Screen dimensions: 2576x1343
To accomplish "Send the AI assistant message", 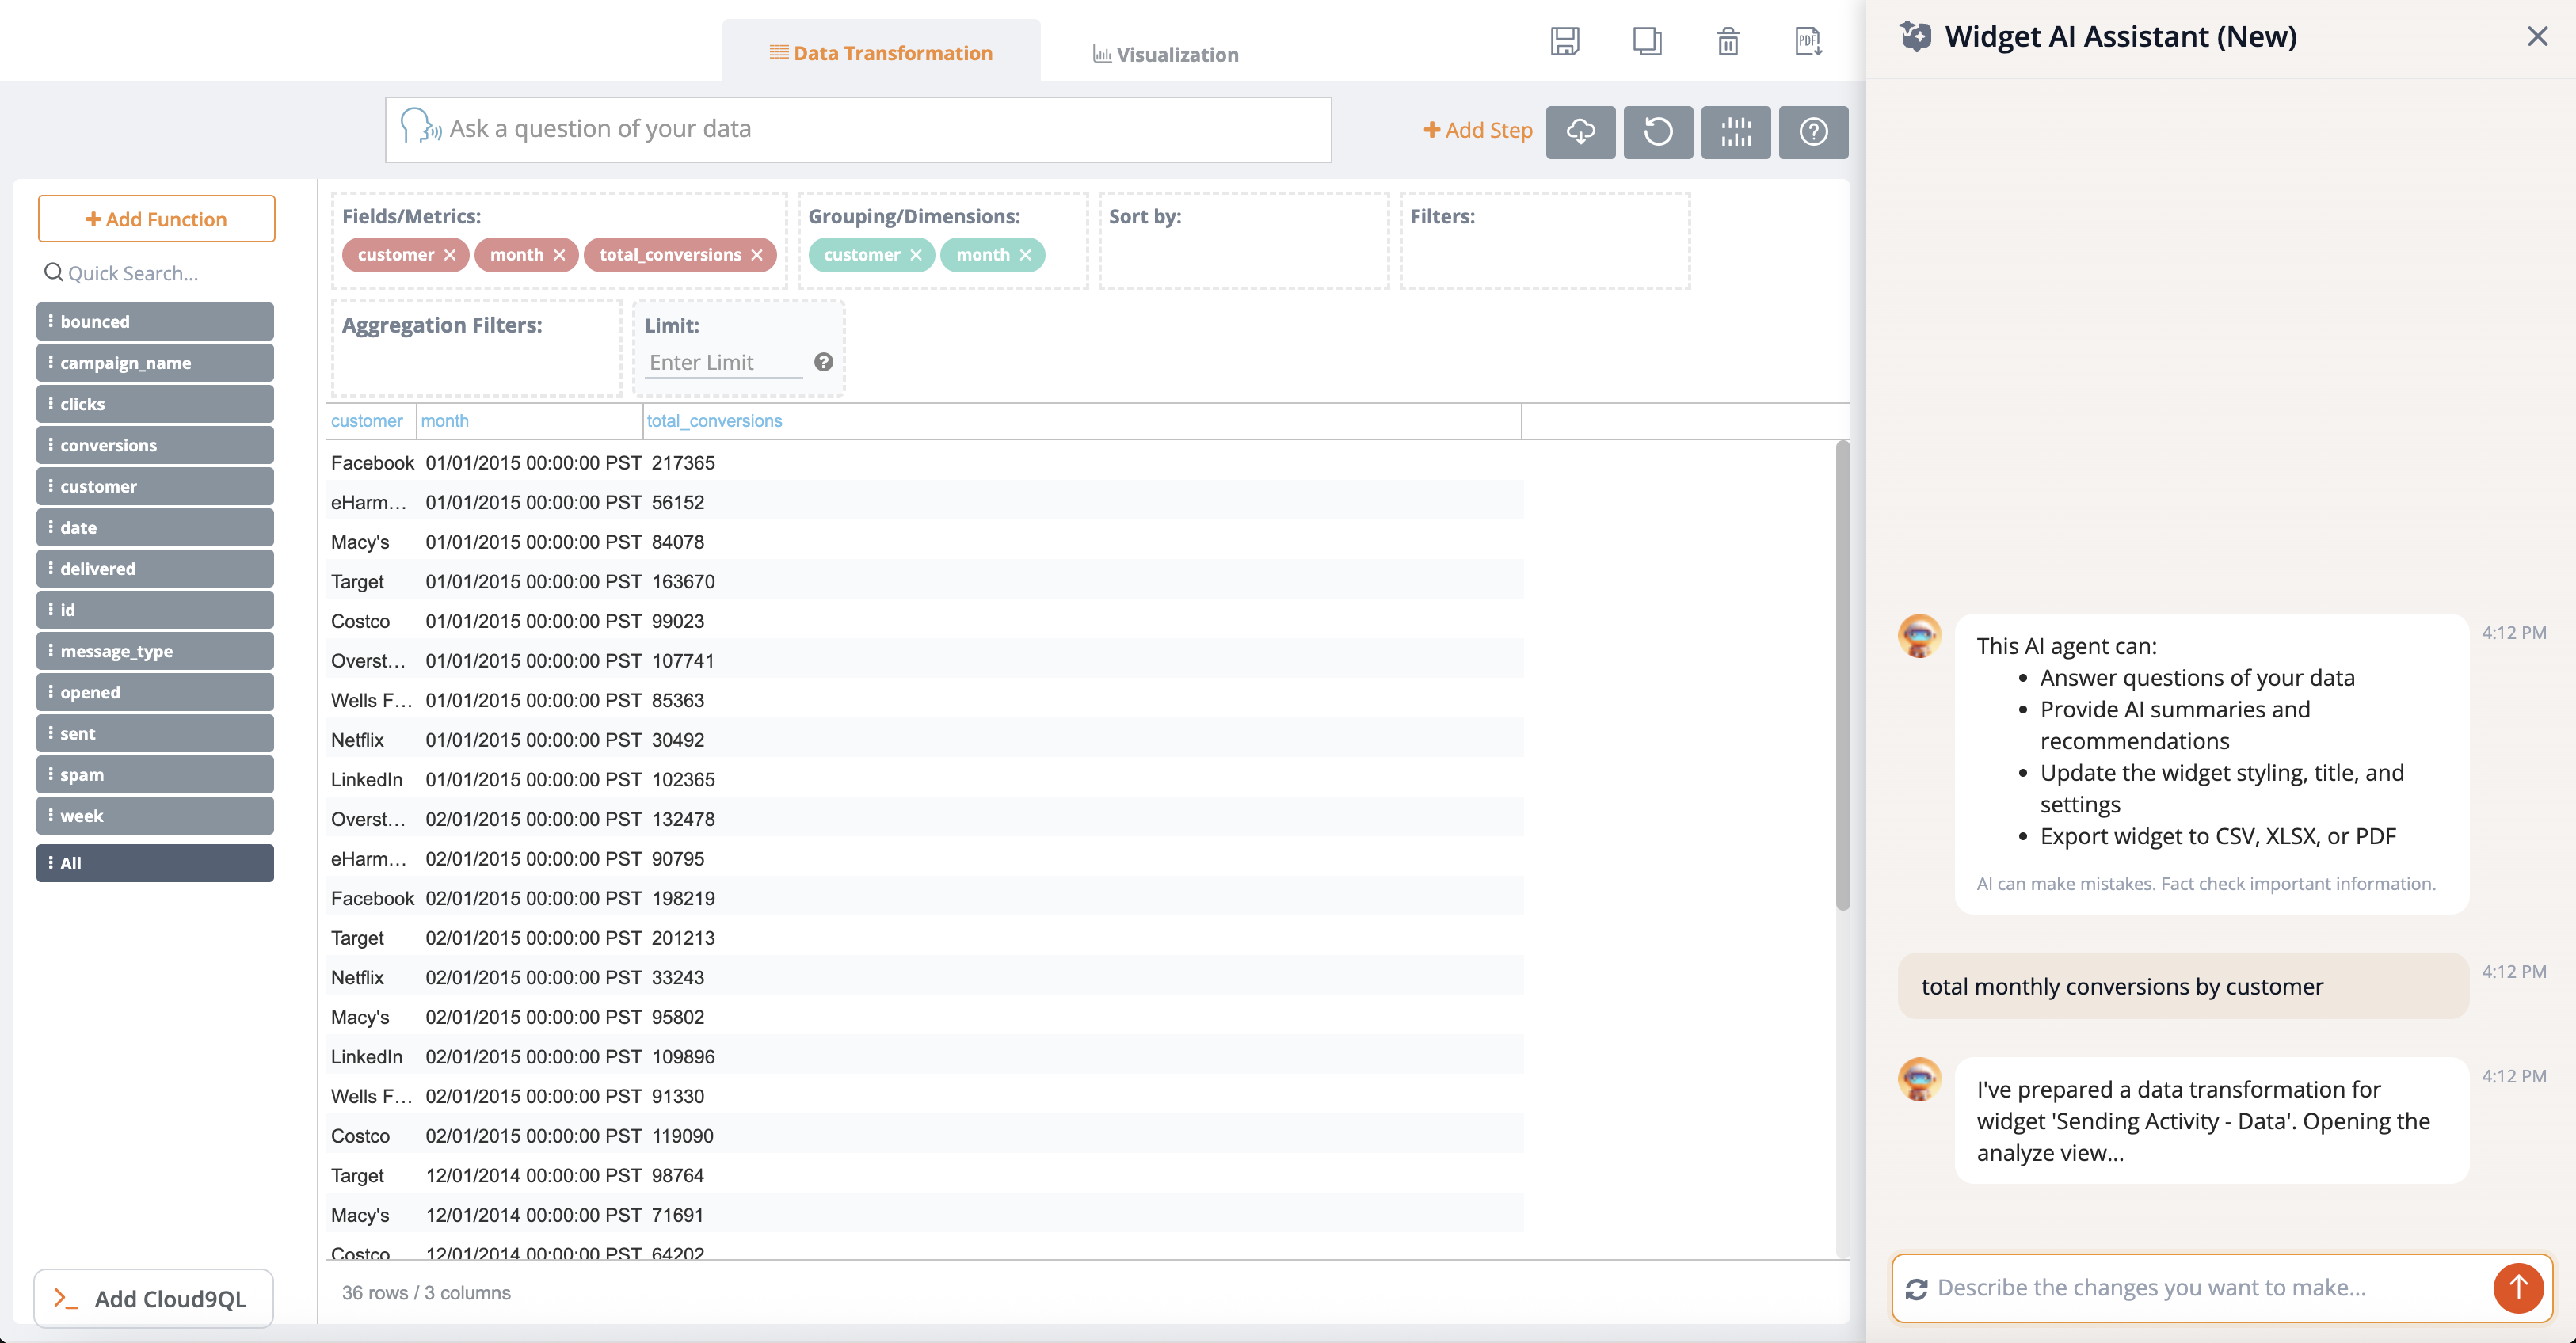I will pyautogui.click(x=2517, y=1288).
